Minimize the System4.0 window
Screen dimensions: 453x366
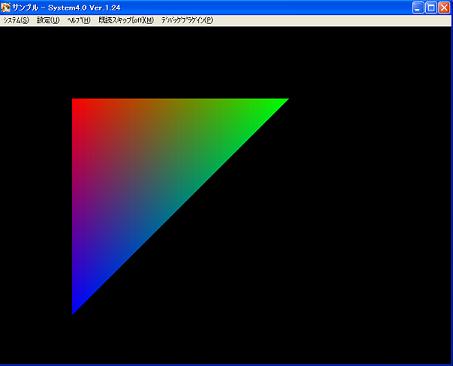(x=418, y=7)
